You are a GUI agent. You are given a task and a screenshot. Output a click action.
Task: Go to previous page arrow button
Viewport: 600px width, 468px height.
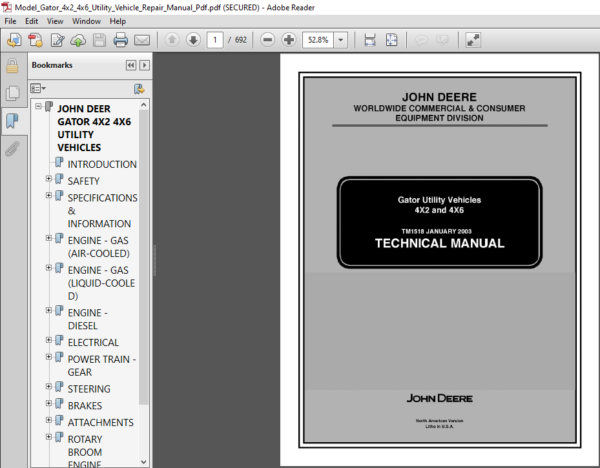(x=172, y=39)
